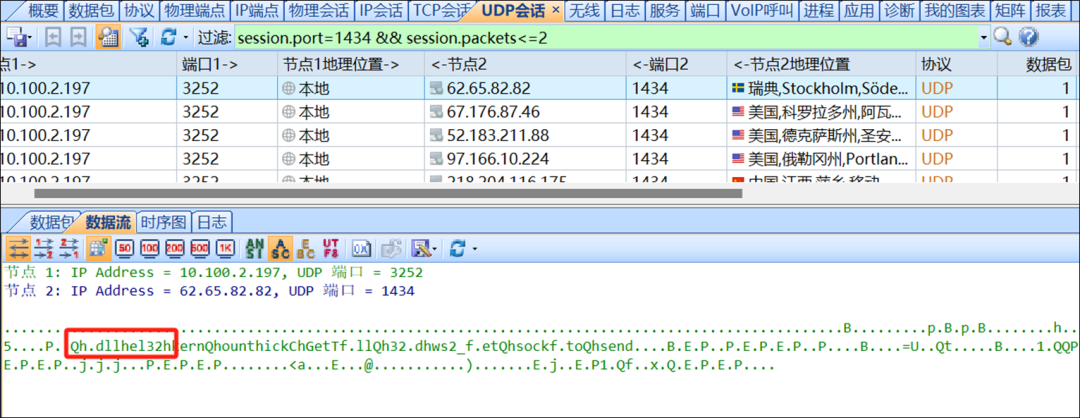Limit display to 50 bytes icon

125,247
